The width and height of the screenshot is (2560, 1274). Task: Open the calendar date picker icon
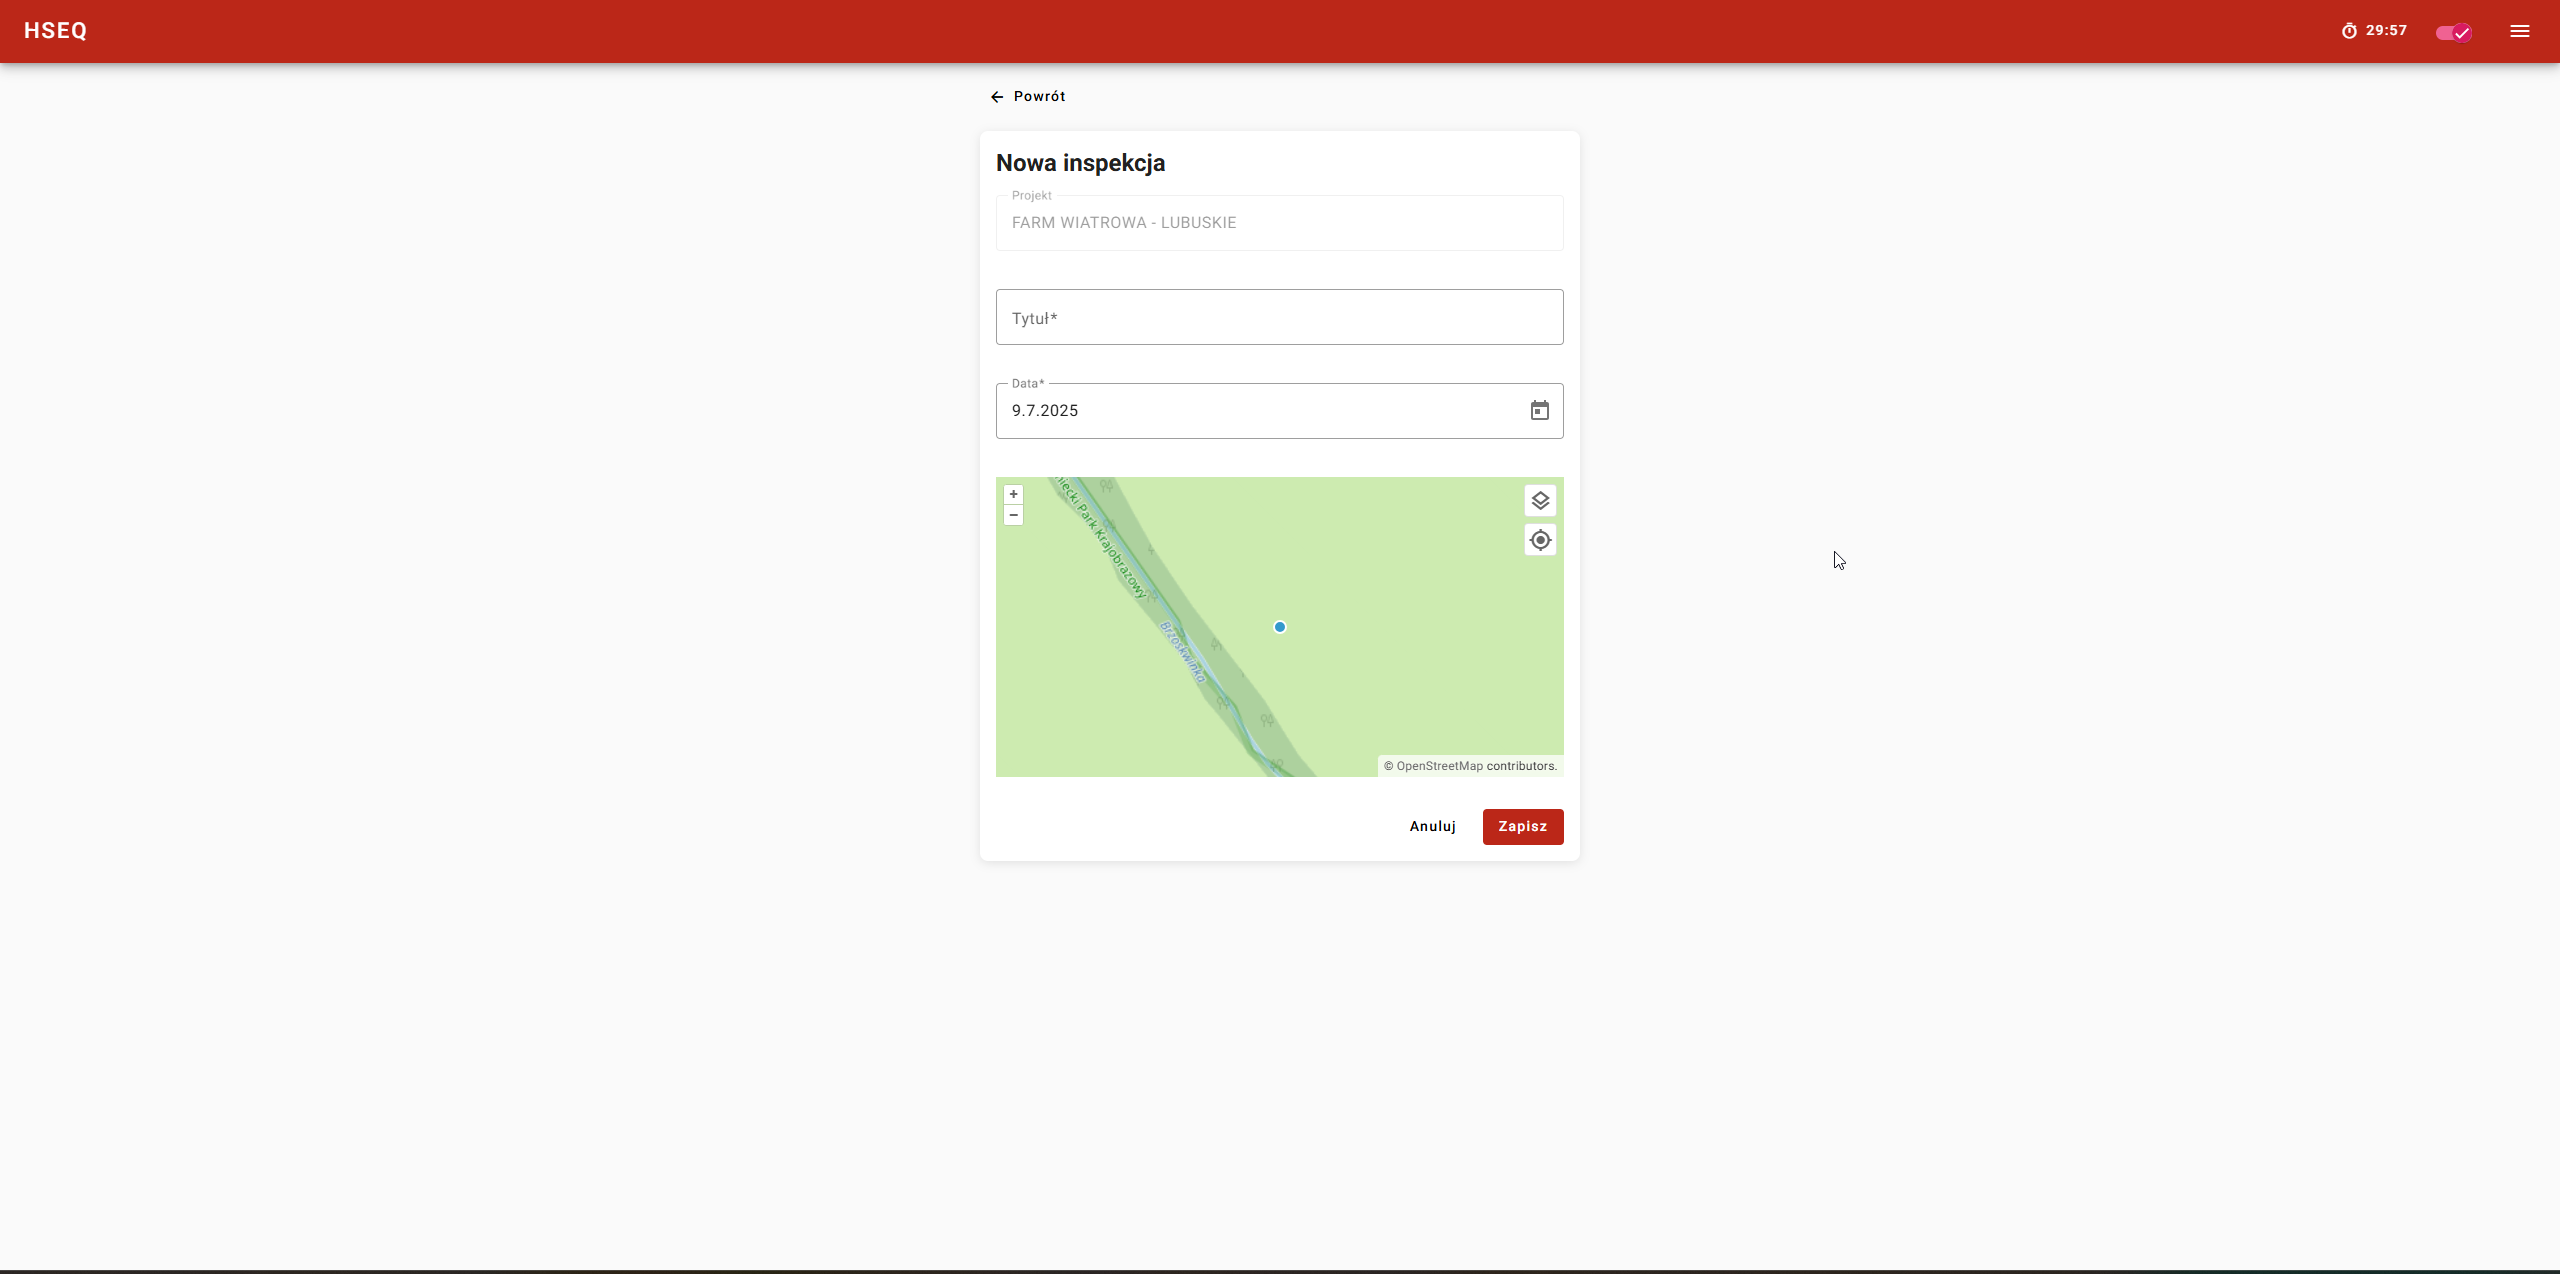pyautogui.click(x=1539, y=411)
